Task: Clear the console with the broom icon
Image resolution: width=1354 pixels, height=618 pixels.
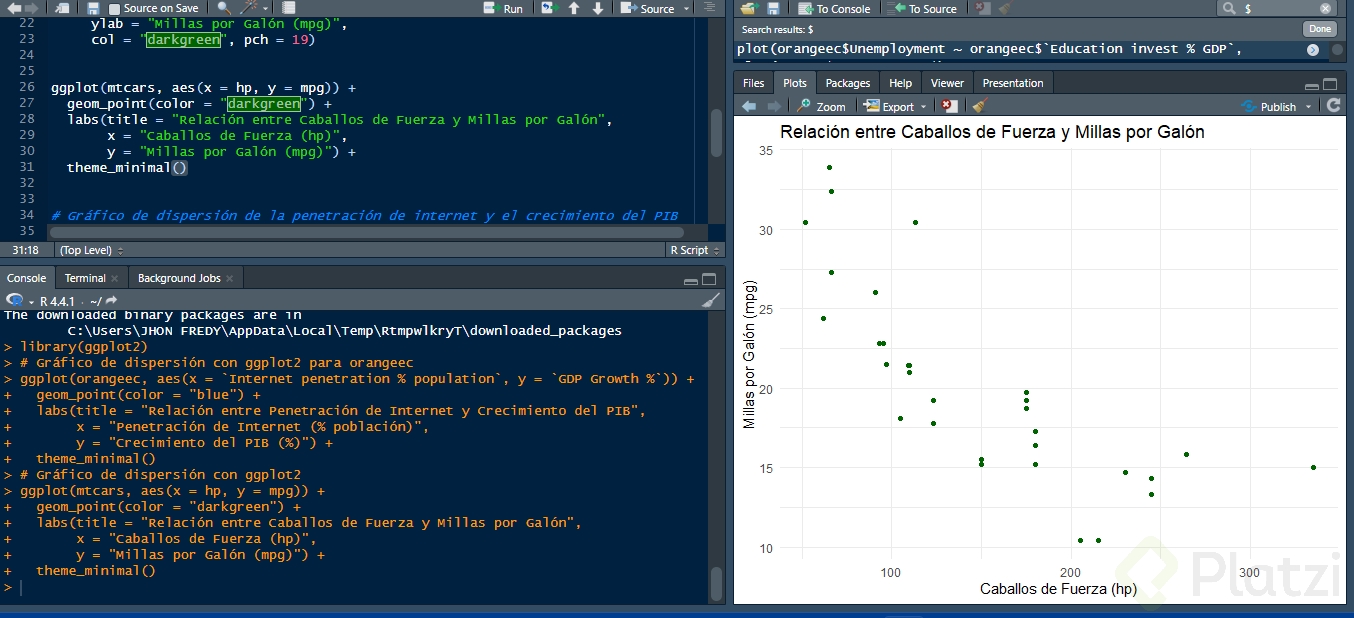Action: point(710,300)
